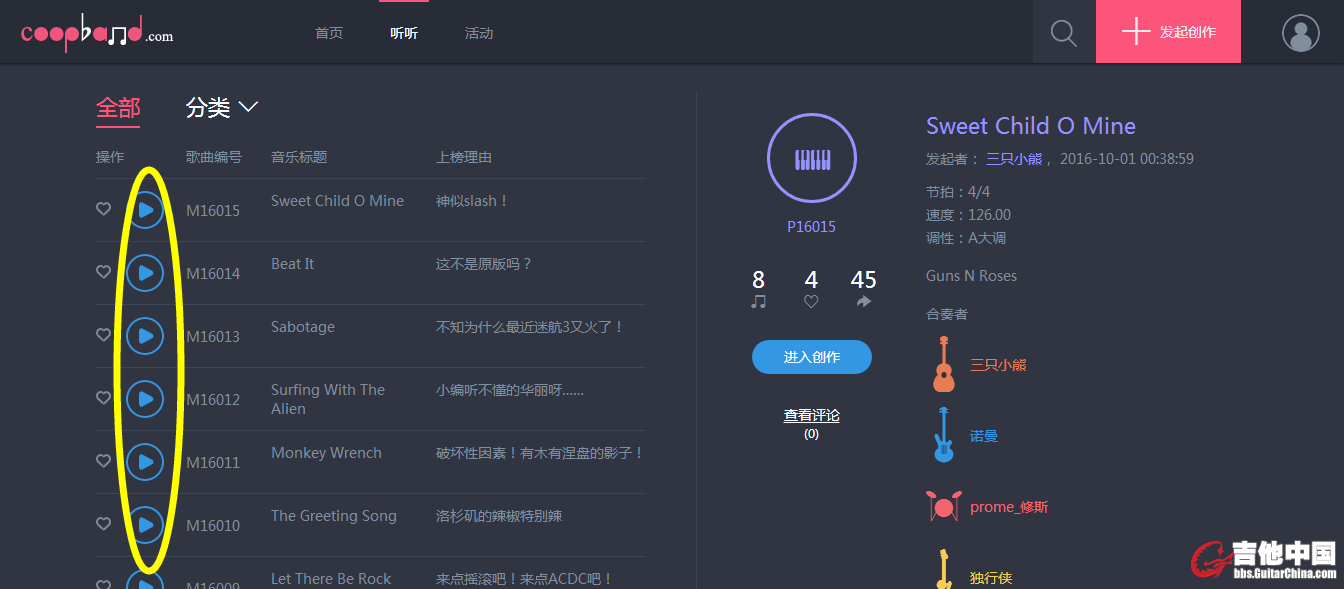Toggle heart for The Greeting Song
The height and width of the screenshot is (589, 1344).
[x=103, y=524]
